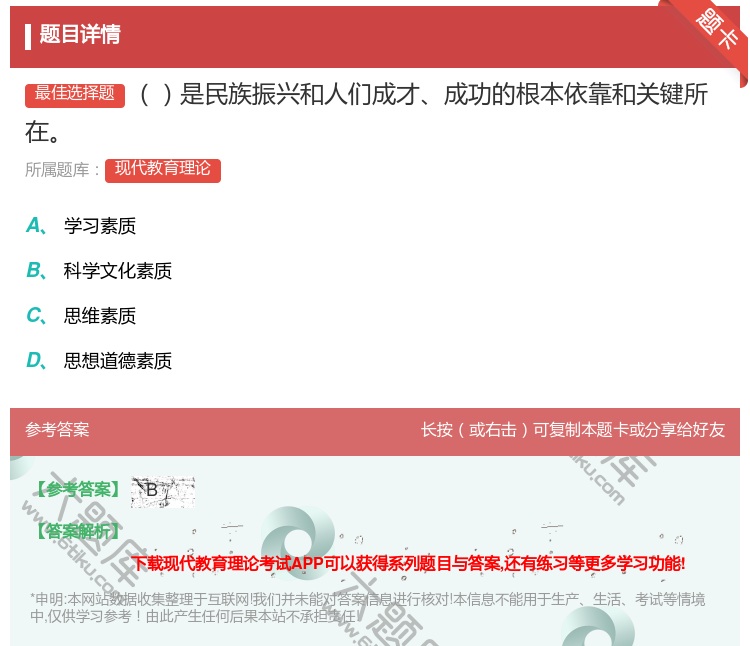This screenshot has width=750, height=646.
Task: Click the answer image showing B
Action: click(163, 492)
